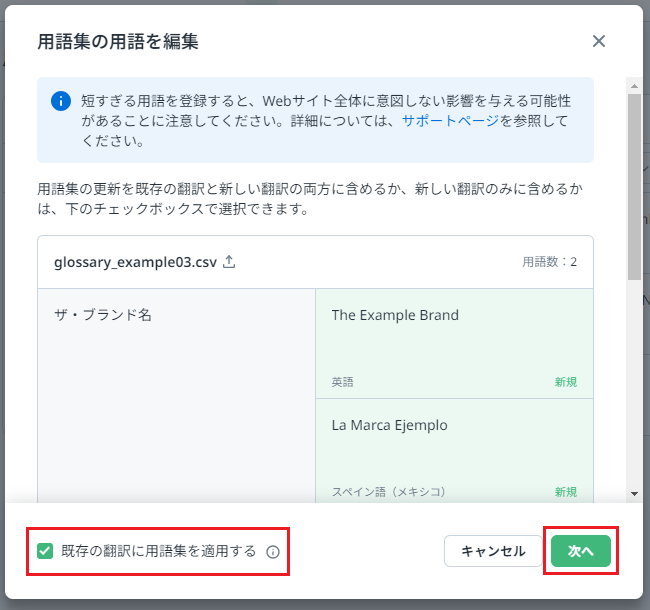Click the 新規 badge in the Spanish row
650x610 pixels.
pos(566,492)
